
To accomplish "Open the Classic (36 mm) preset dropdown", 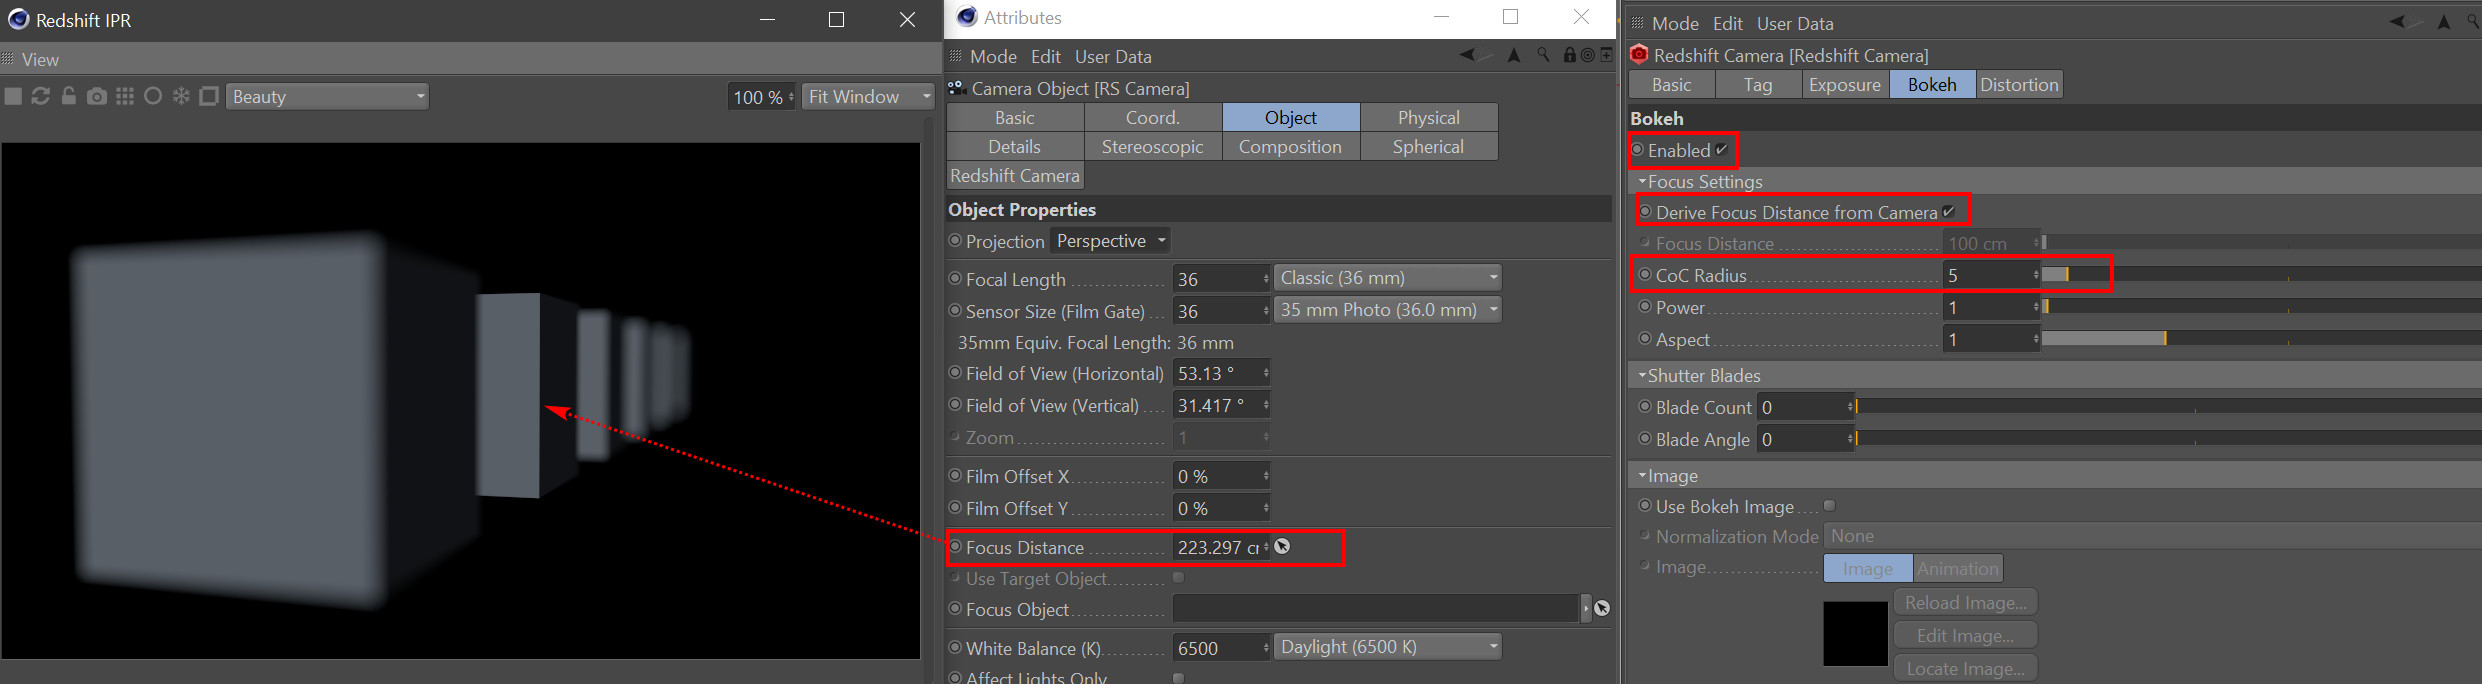I will point(1388,278).
